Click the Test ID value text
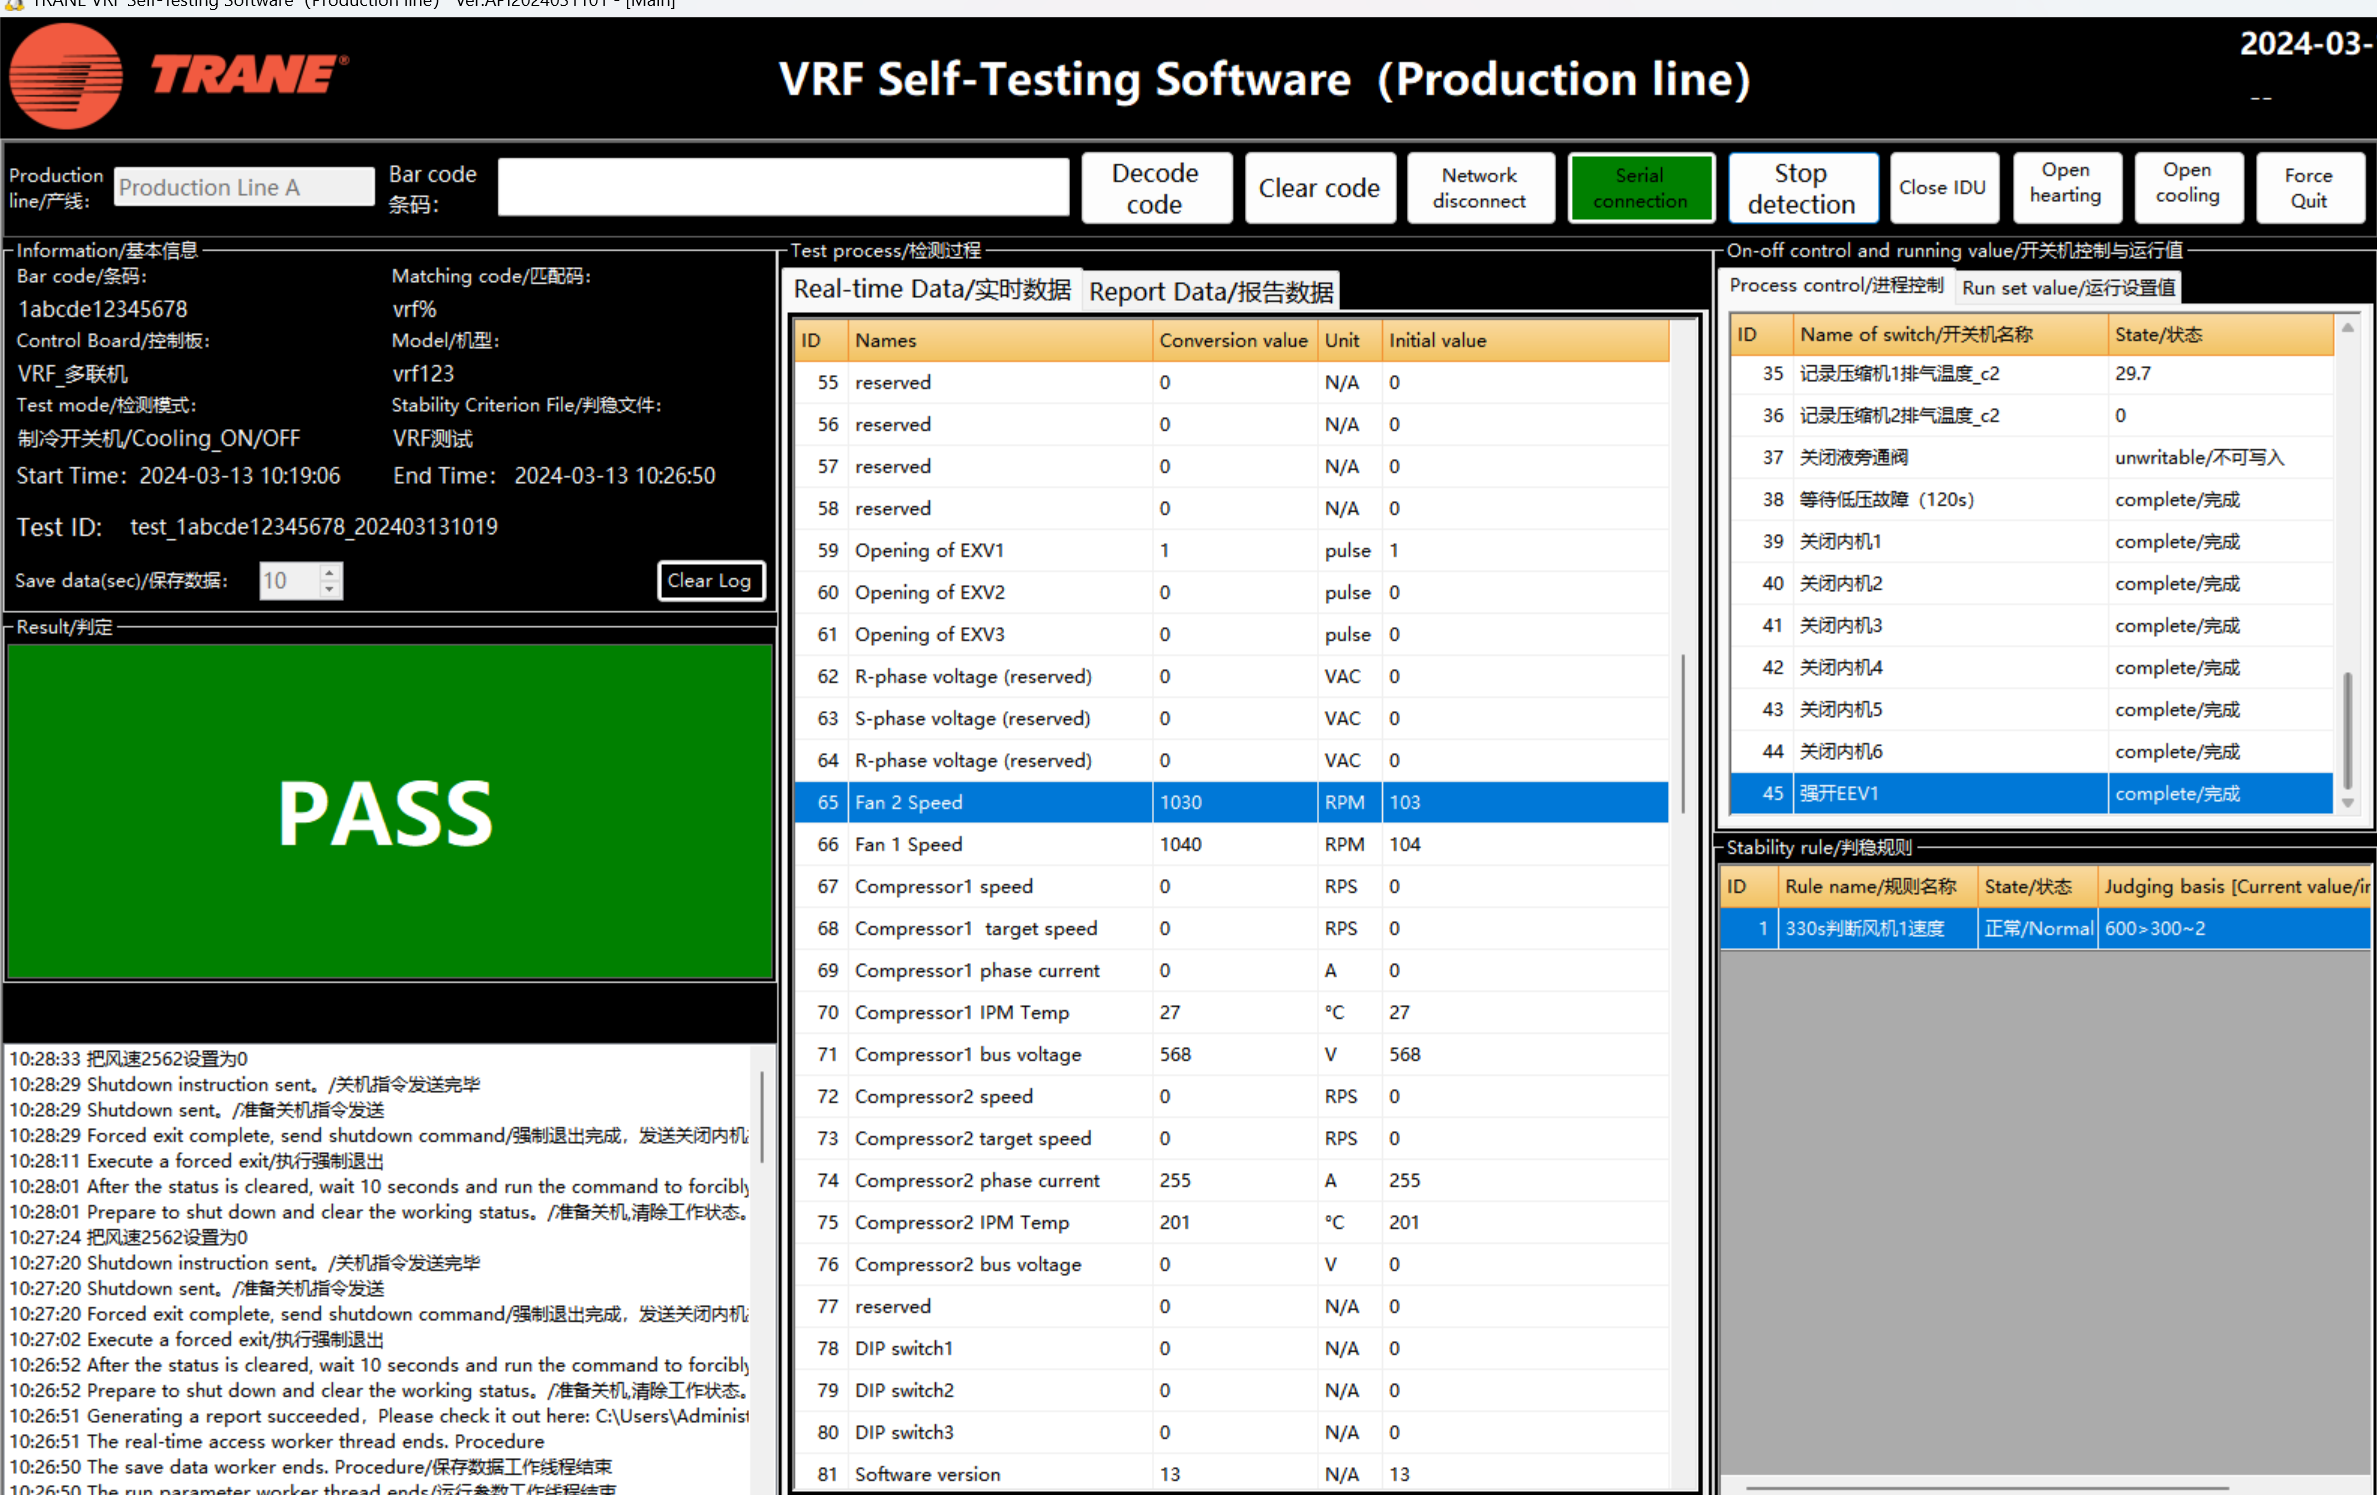Viewport: 2377px width, 1495px height. 313,527
